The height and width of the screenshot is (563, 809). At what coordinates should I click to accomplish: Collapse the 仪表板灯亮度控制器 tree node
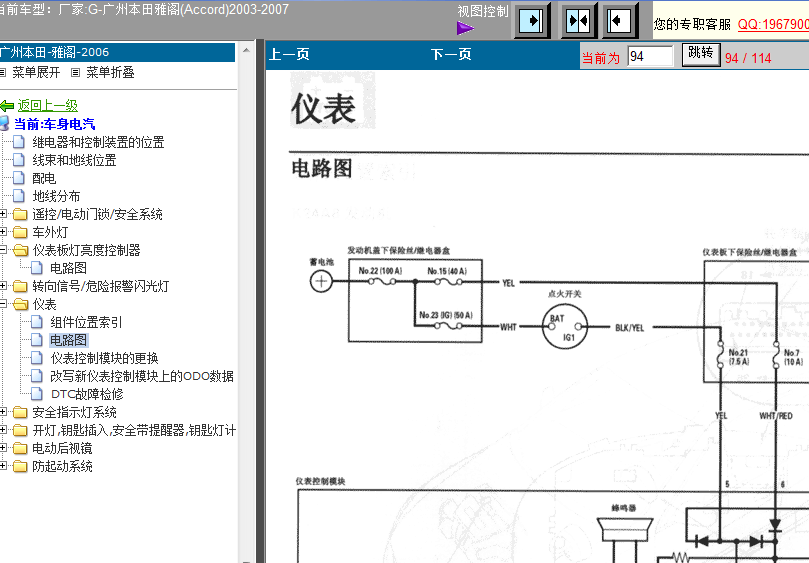click(3, 250)
